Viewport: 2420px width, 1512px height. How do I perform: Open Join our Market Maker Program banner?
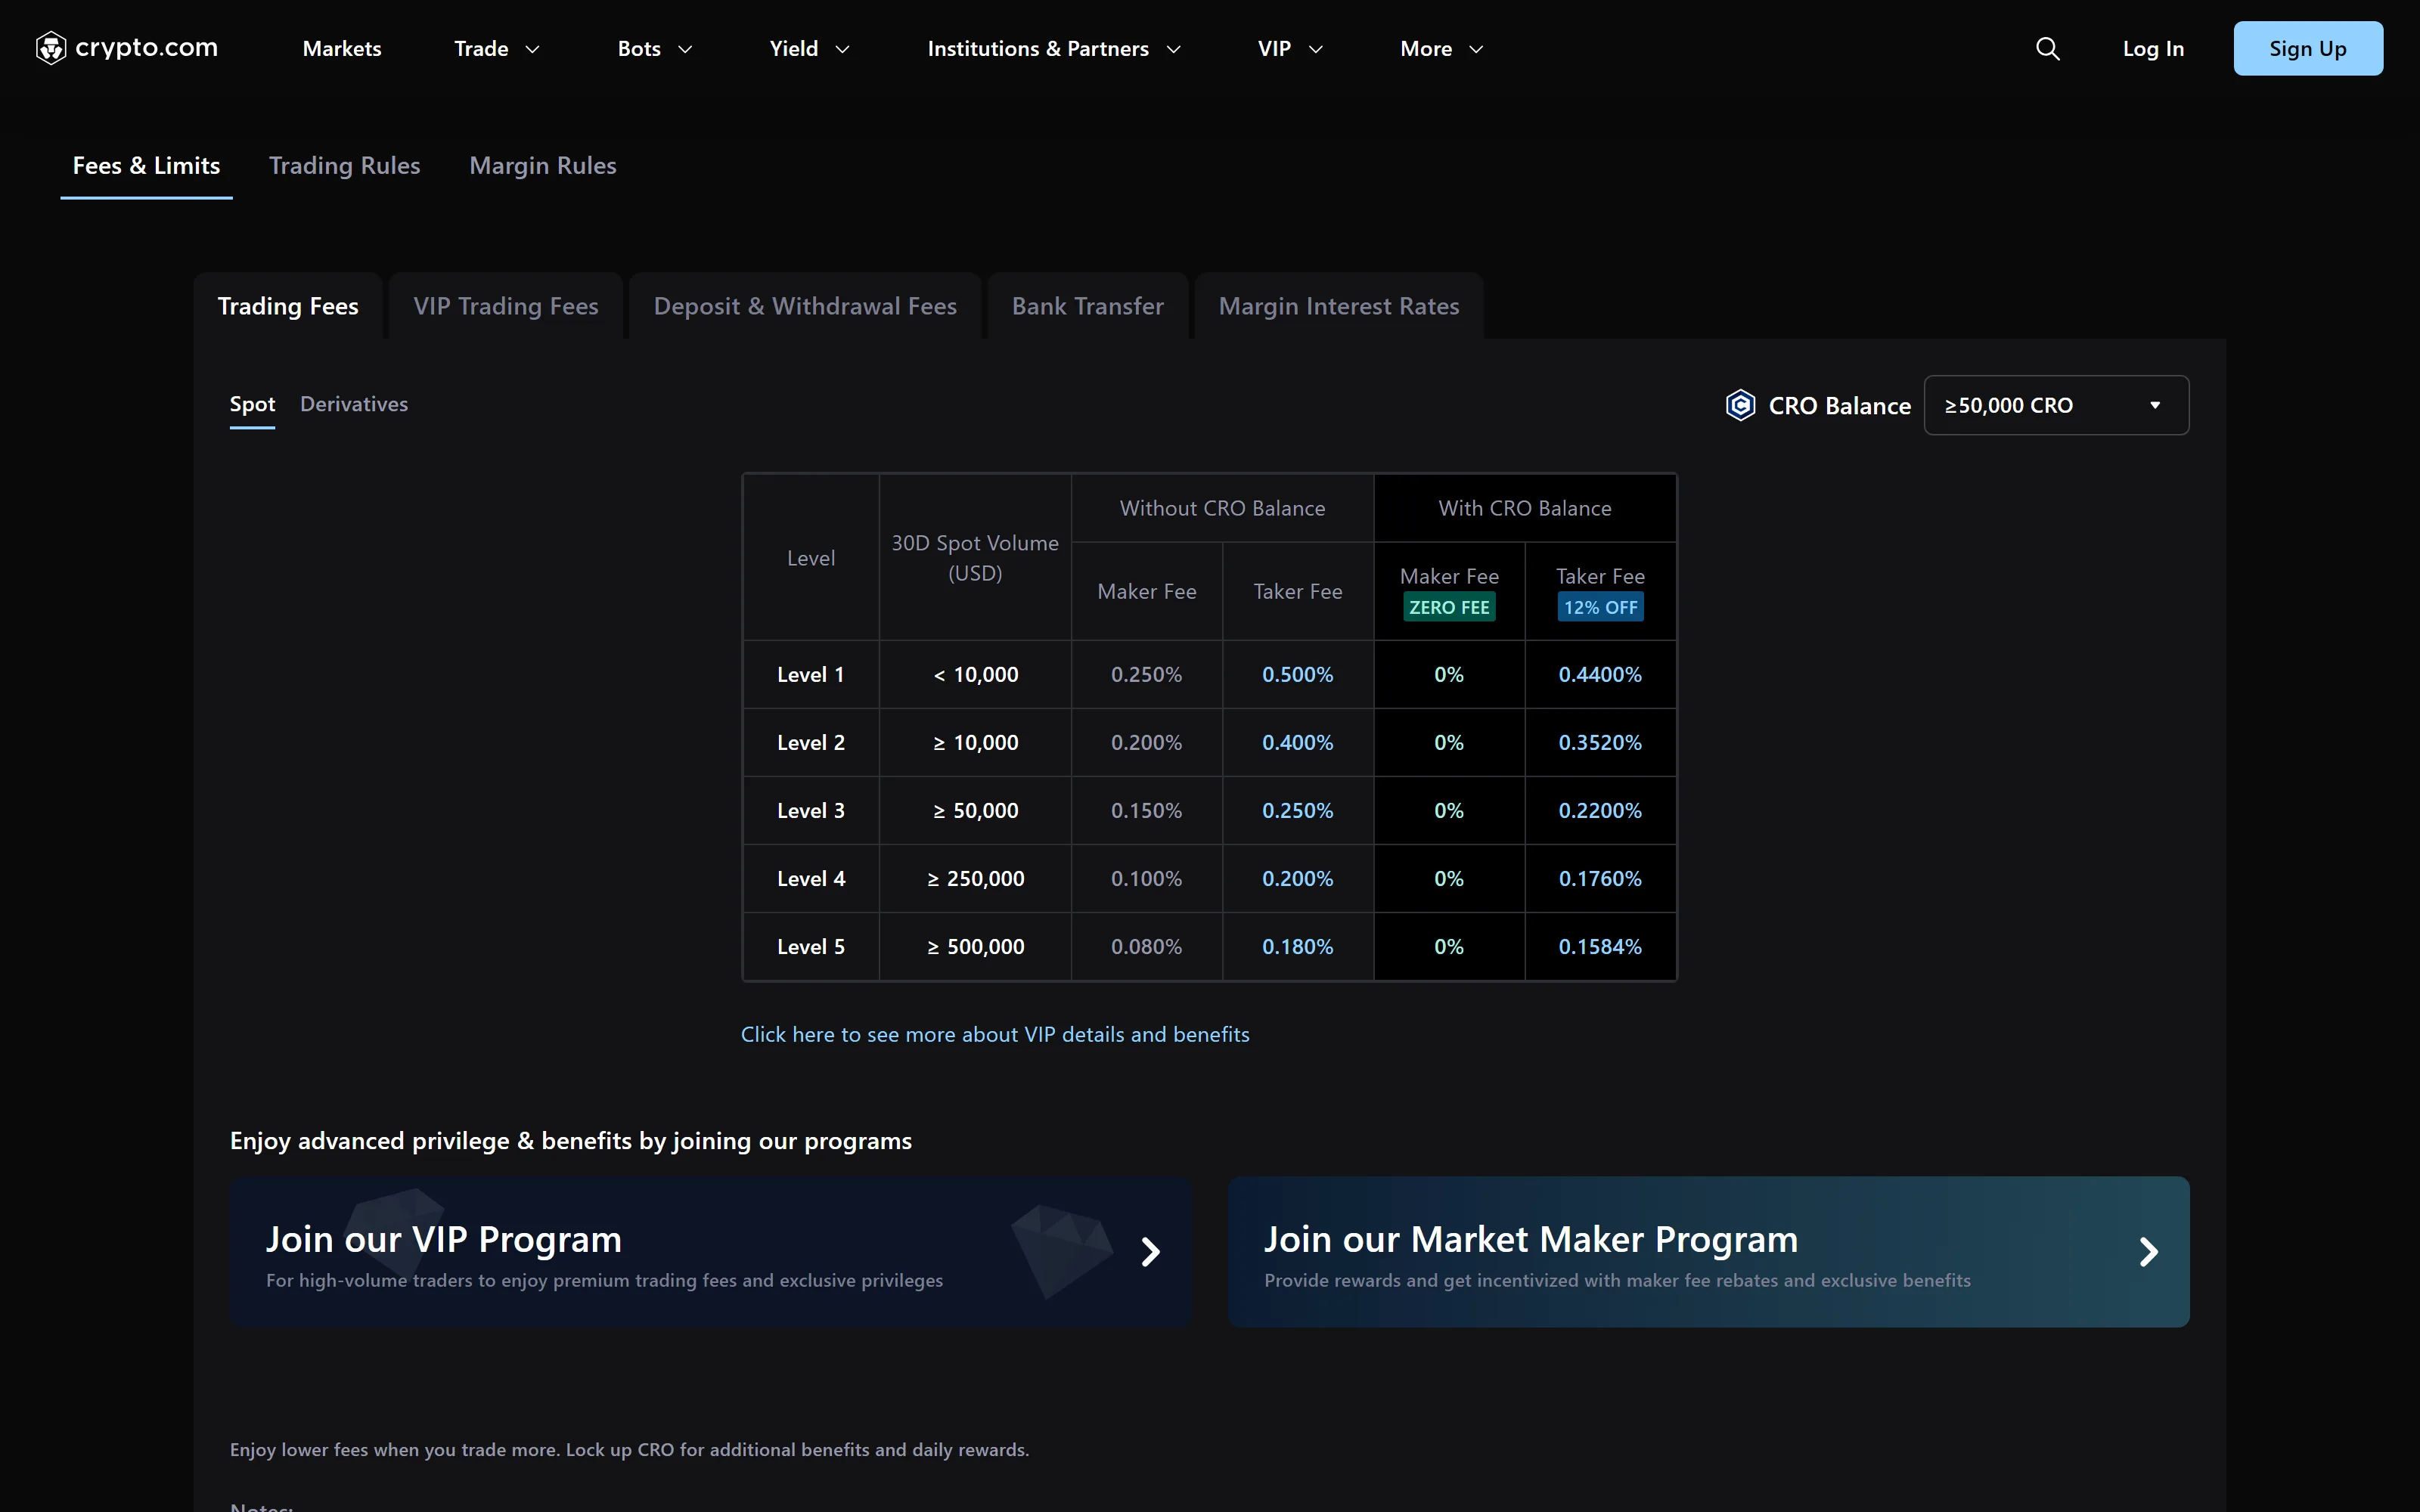1708,1251
